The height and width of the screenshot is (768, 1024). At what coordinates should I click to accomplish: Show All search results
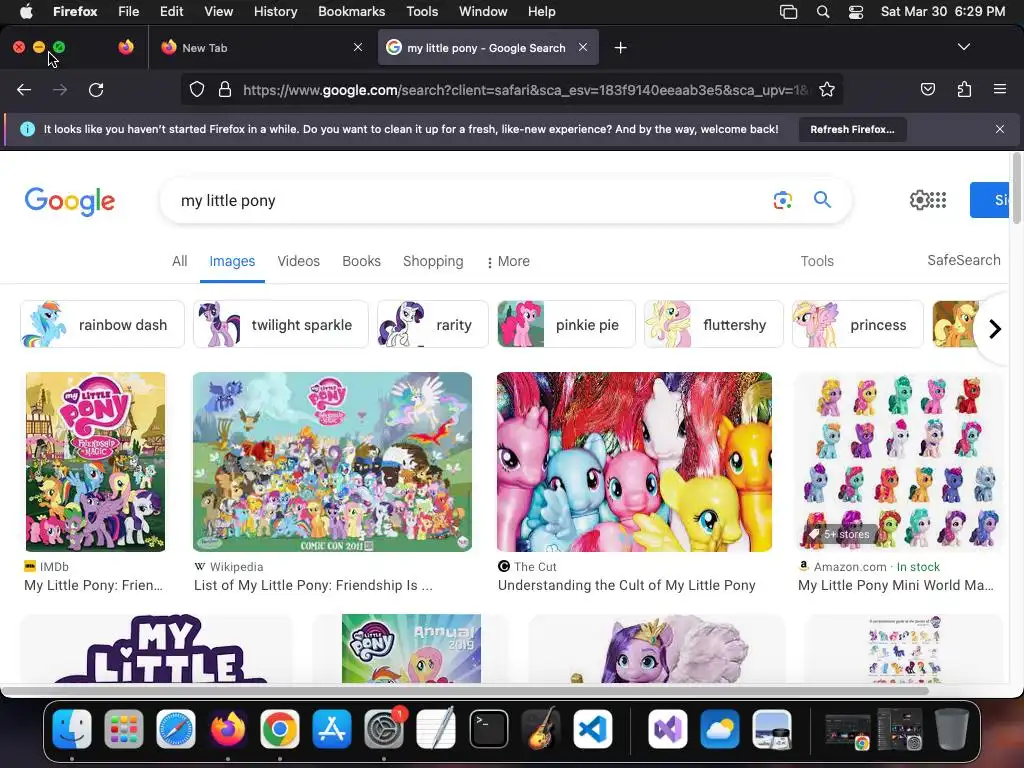[180, 261]
